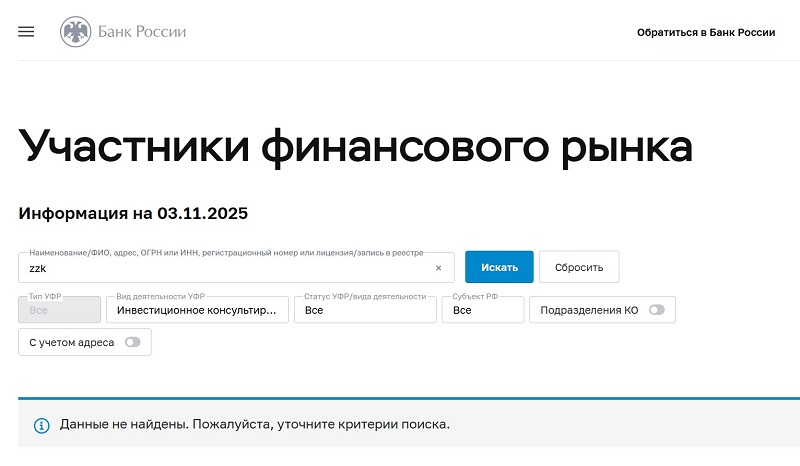800x466 pixels.
Task: Click the Bank of Russia eagle emblem
Action: coord(75,32)
